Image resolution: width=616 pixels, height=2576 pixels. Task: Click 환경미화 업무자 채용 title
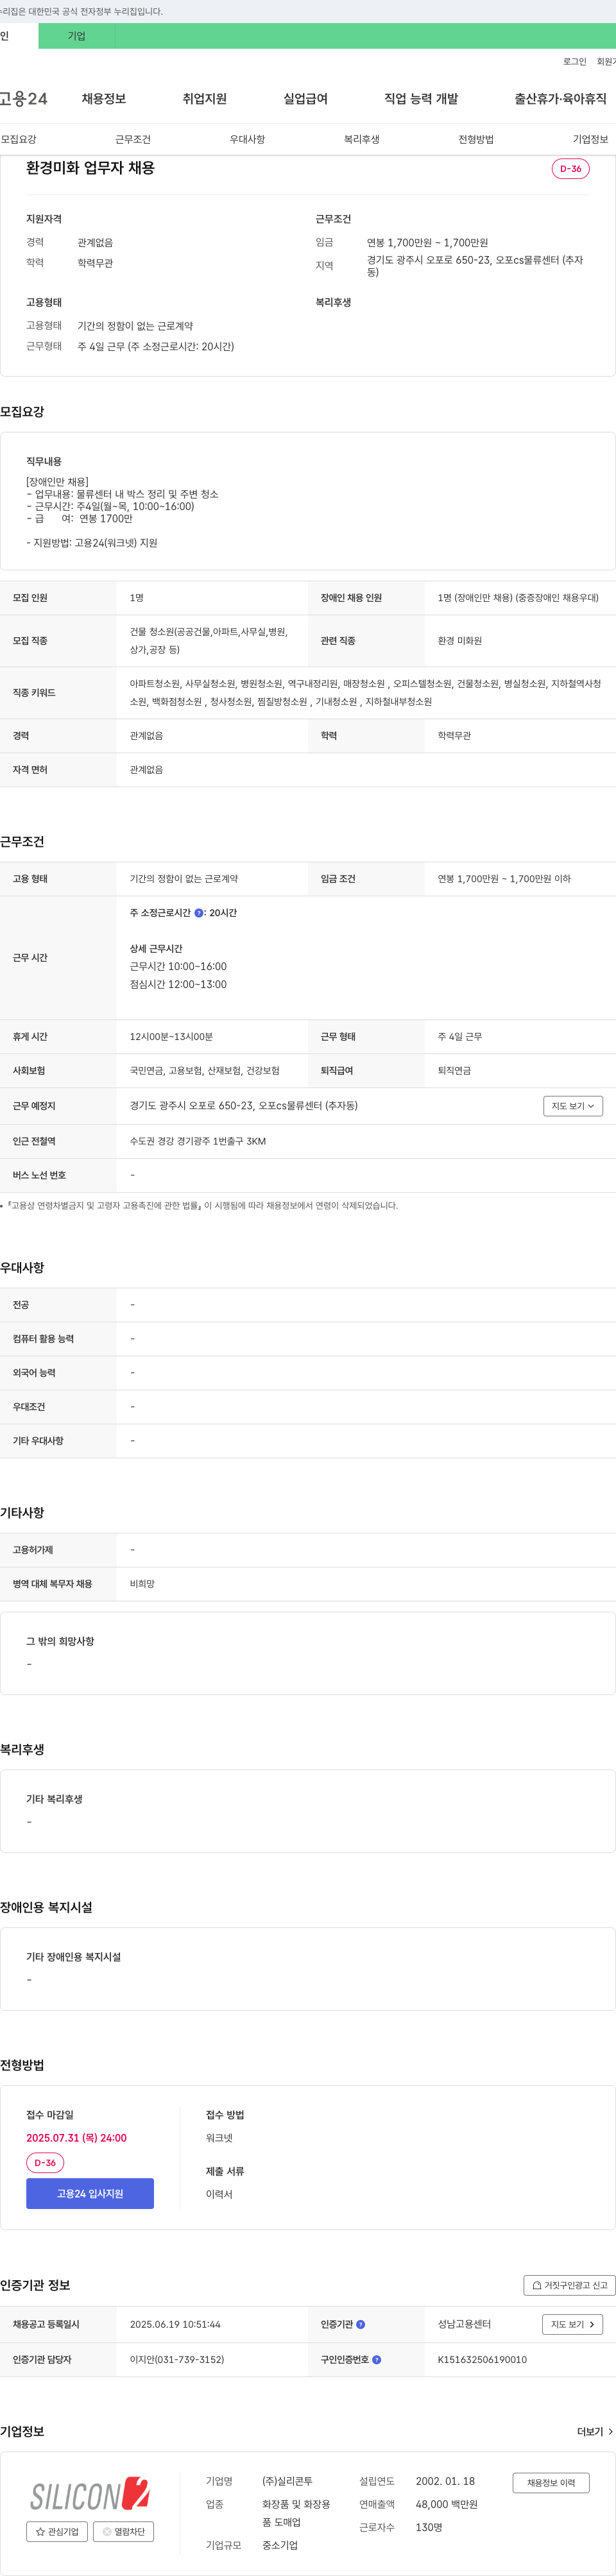click(90, 168)
